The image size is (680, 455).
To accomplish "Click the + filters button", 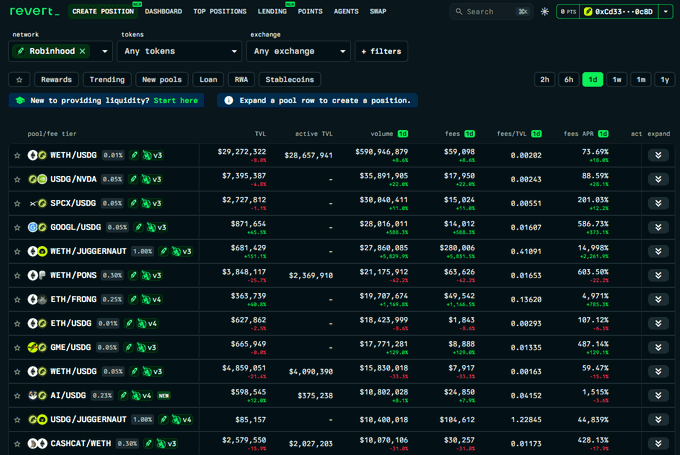I will [x=381, y=51].
